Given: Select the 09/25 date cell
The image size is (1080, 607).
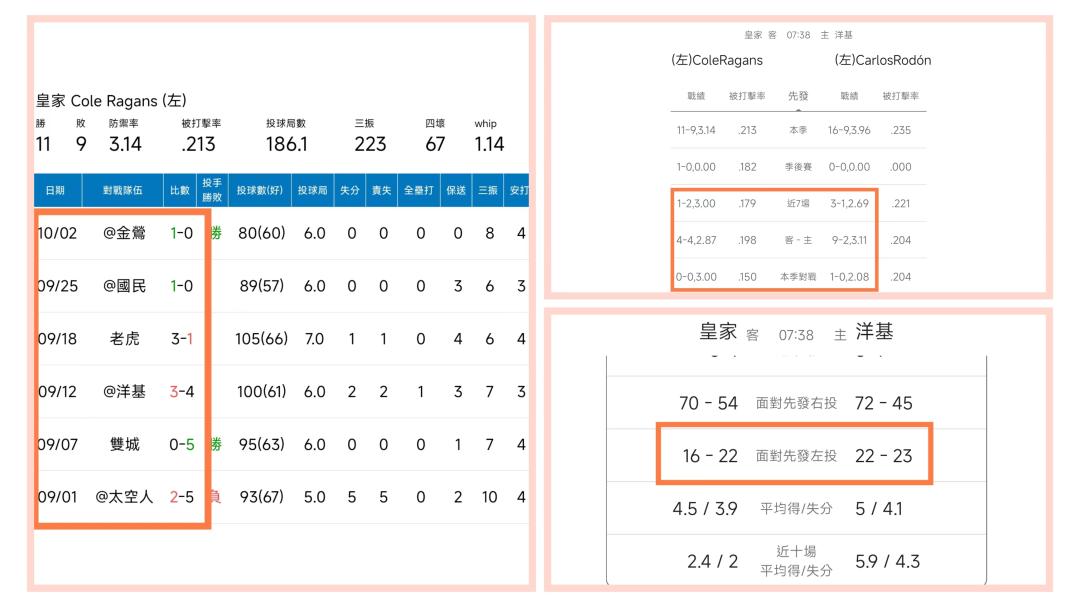Looking at the screenshot, I should (57, 286).
